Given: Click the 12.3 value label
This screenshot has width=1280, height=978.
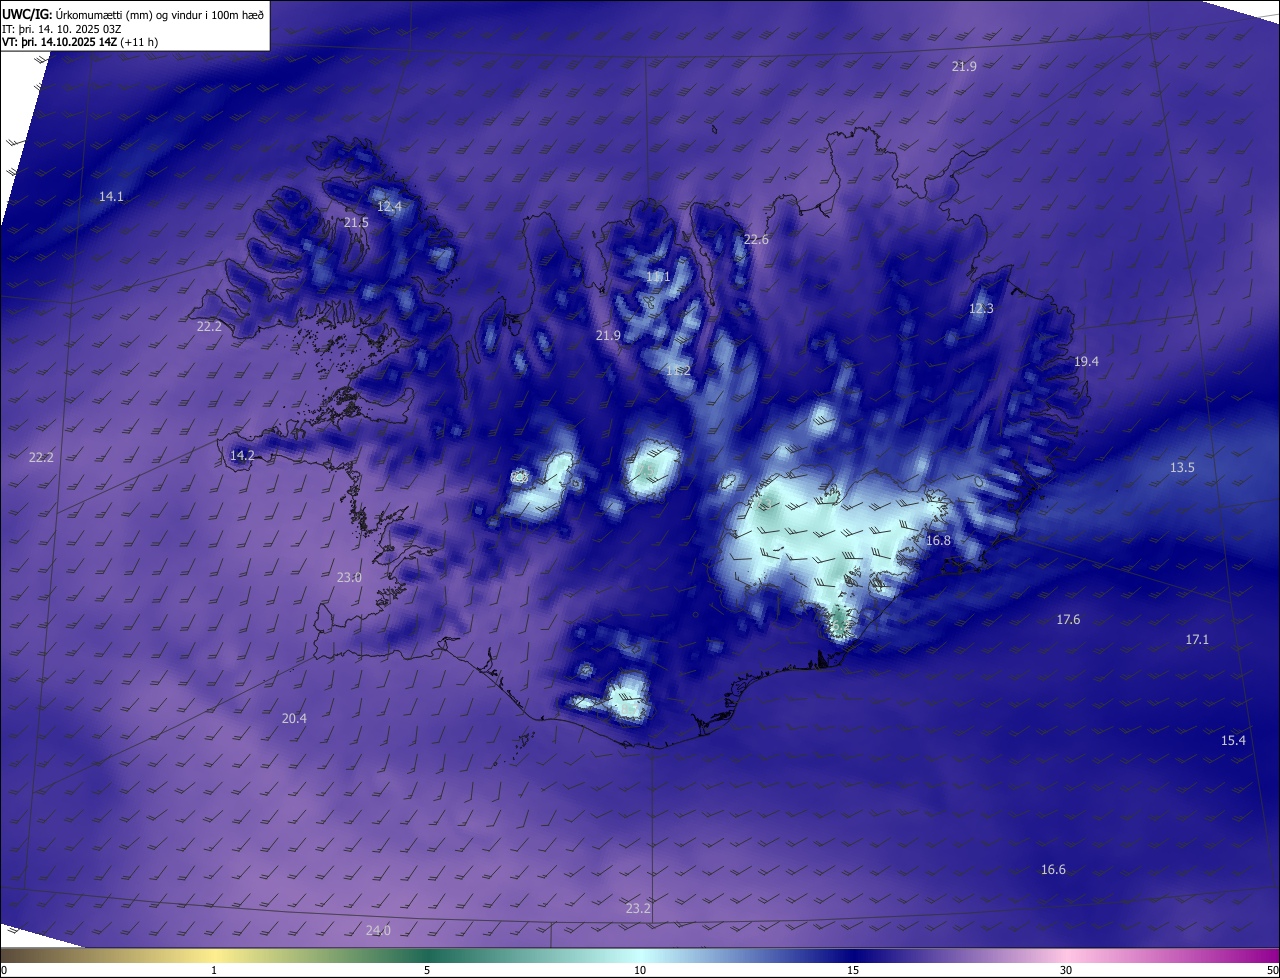Looking at the screenshot, I should point(981,309).
